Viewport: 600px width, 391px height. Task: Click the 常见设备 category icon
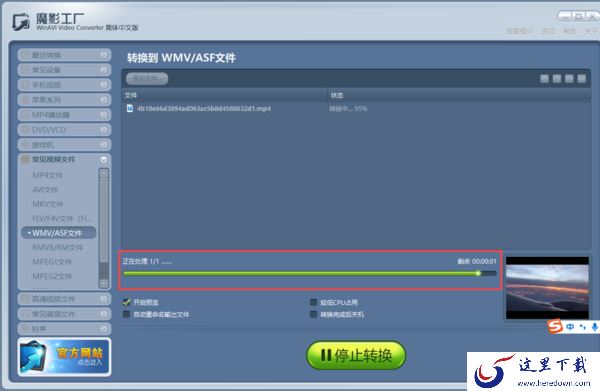tap(25, 70)
